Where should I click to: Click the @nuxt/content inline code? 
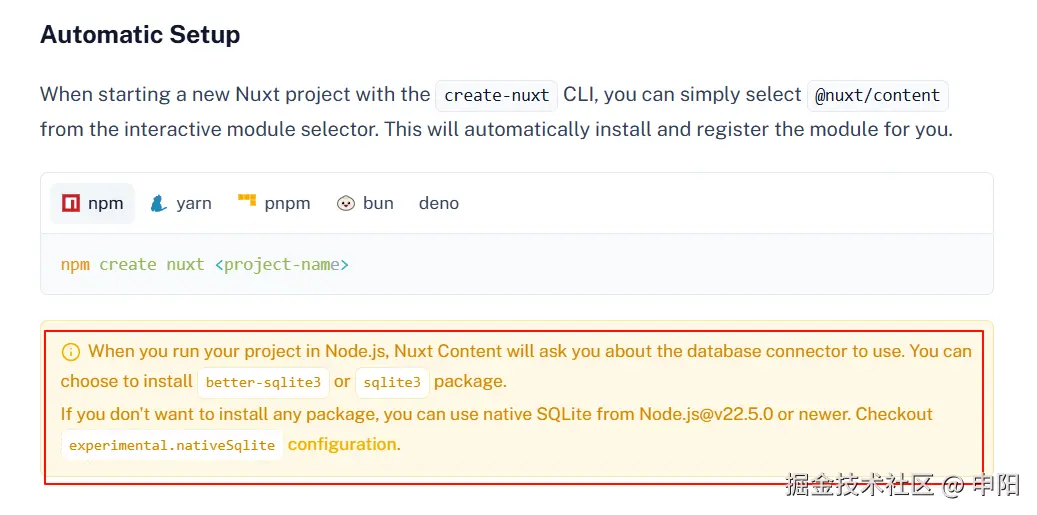(x=877, y=96)
